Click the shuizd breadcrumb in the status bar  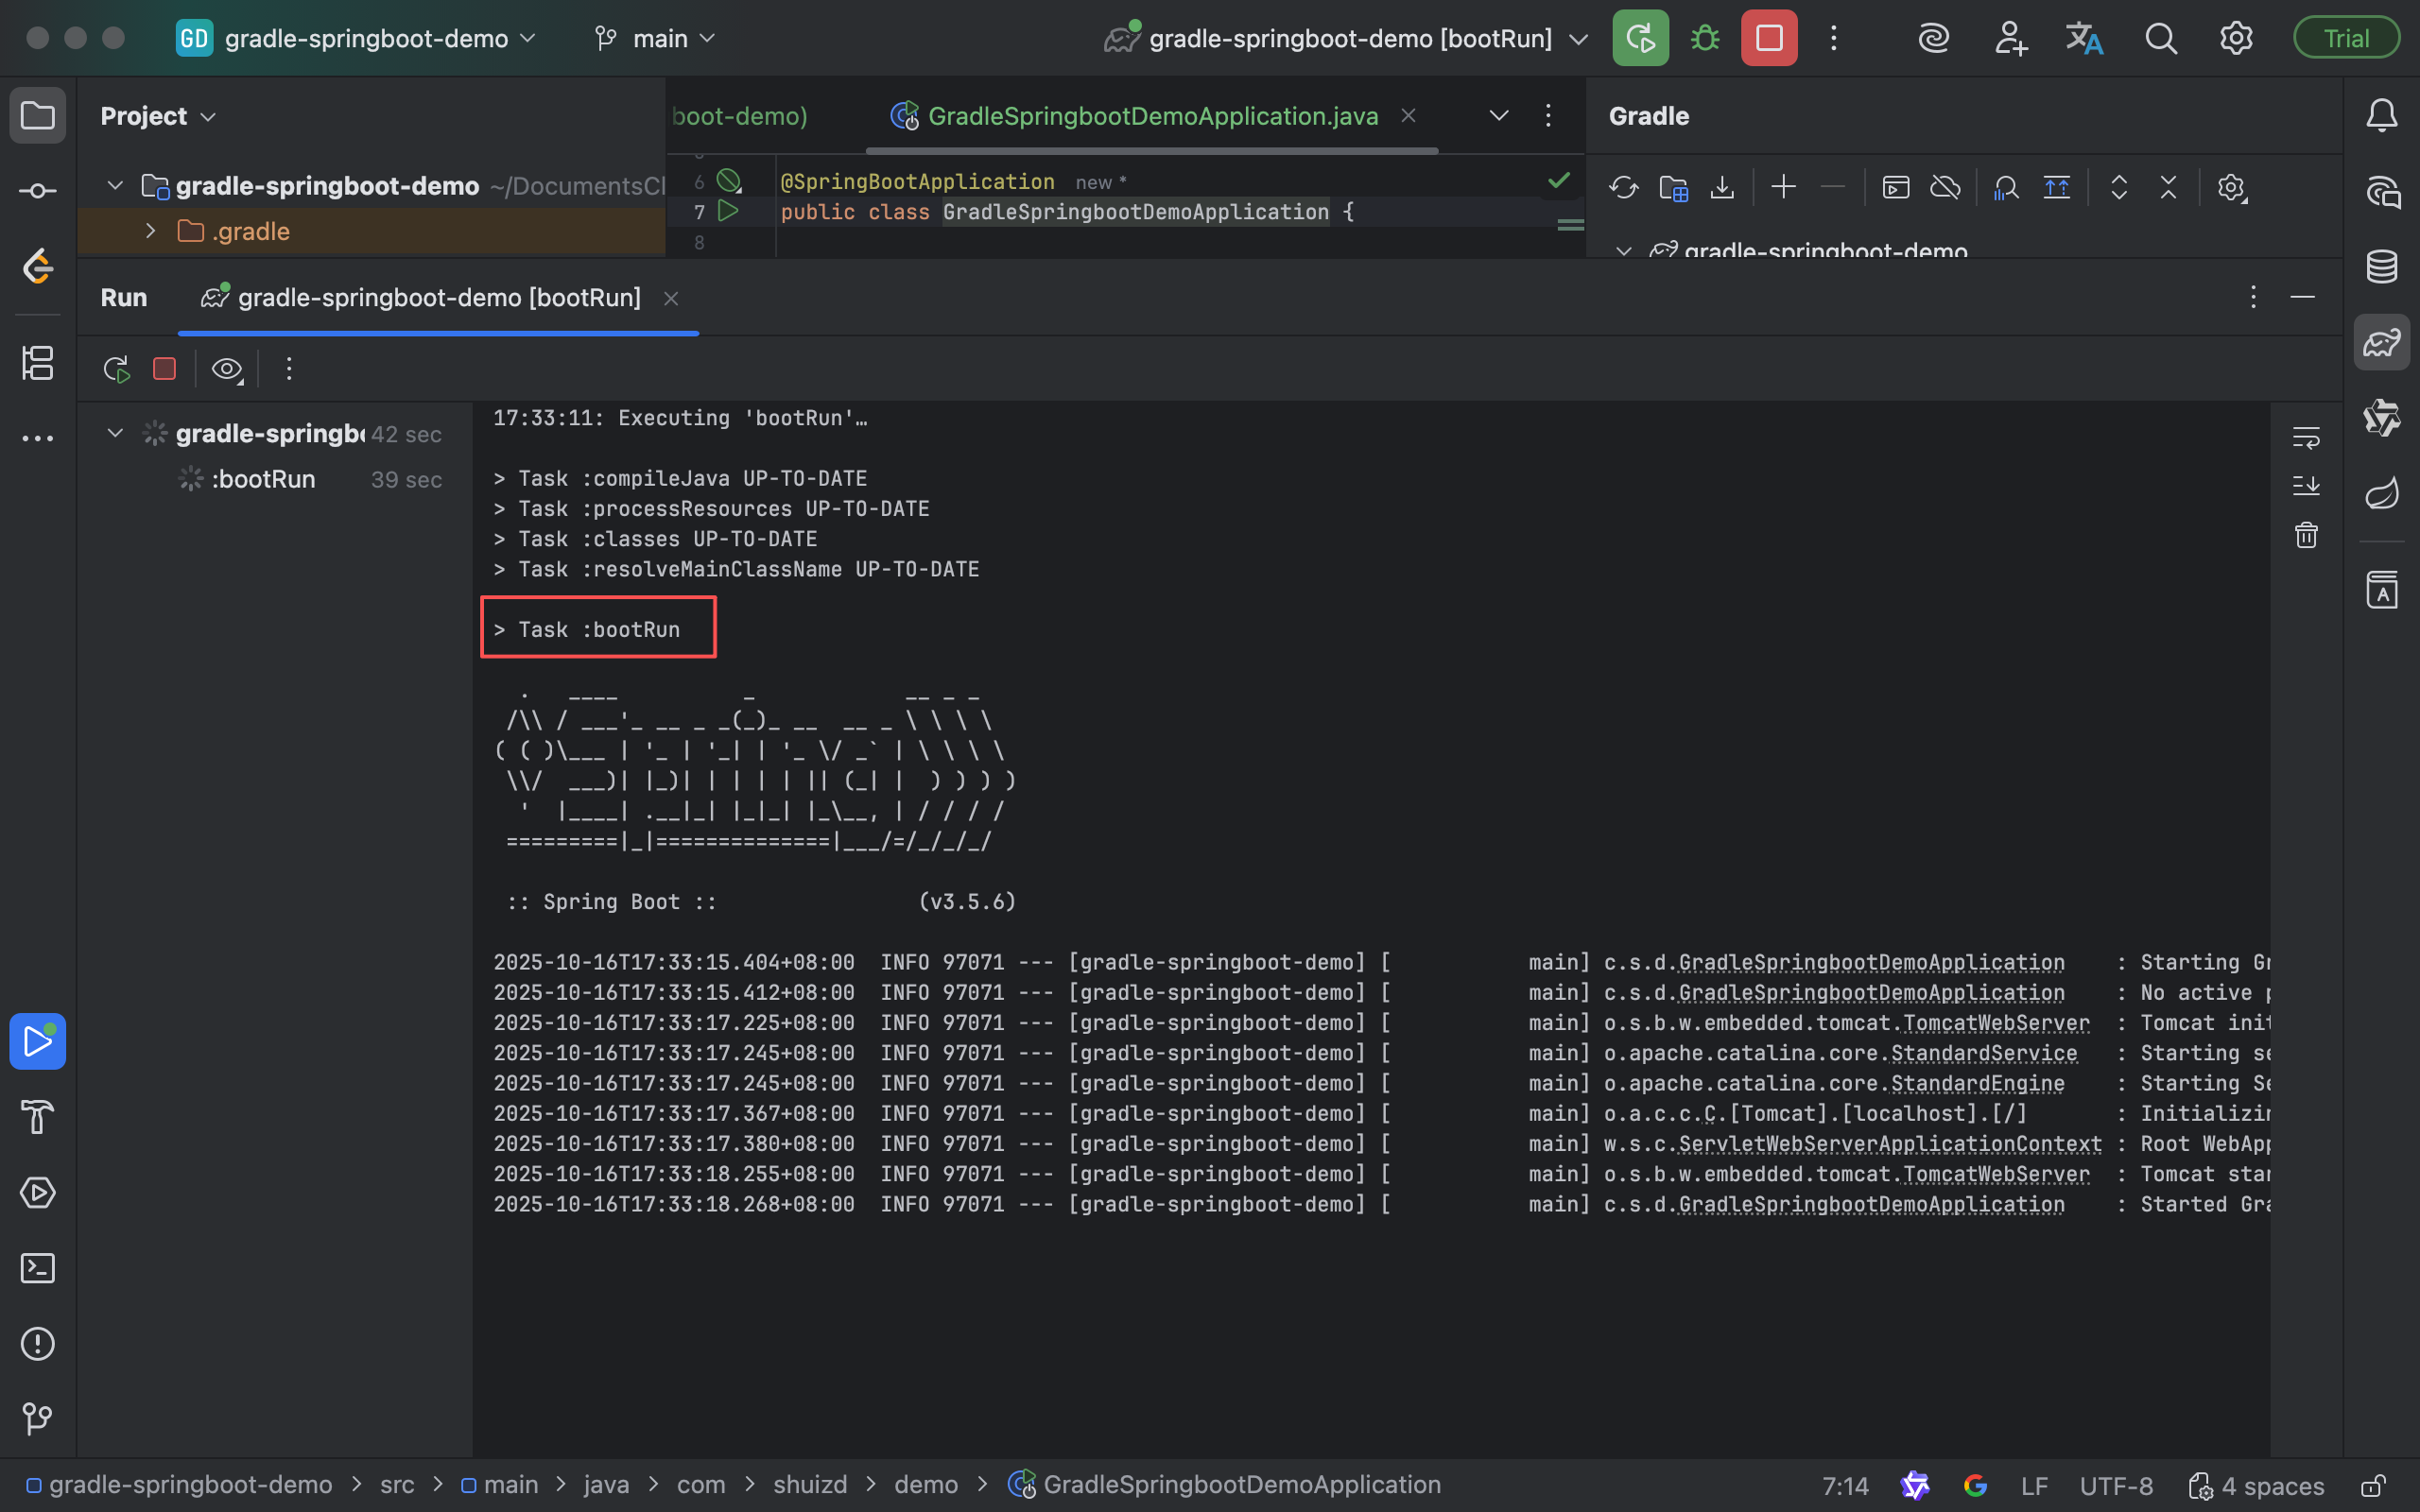[x=809, y=1485]
